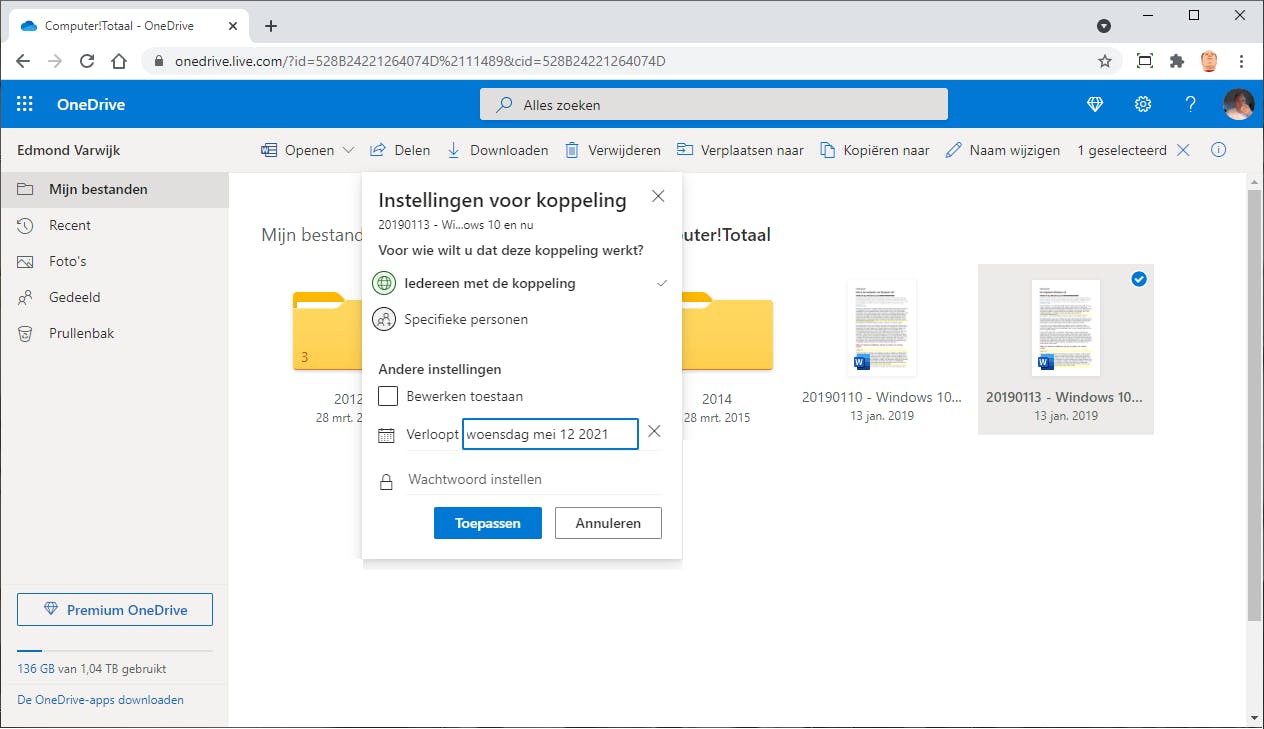Close the Computer!Totaal - OneDrive tab

235,26
